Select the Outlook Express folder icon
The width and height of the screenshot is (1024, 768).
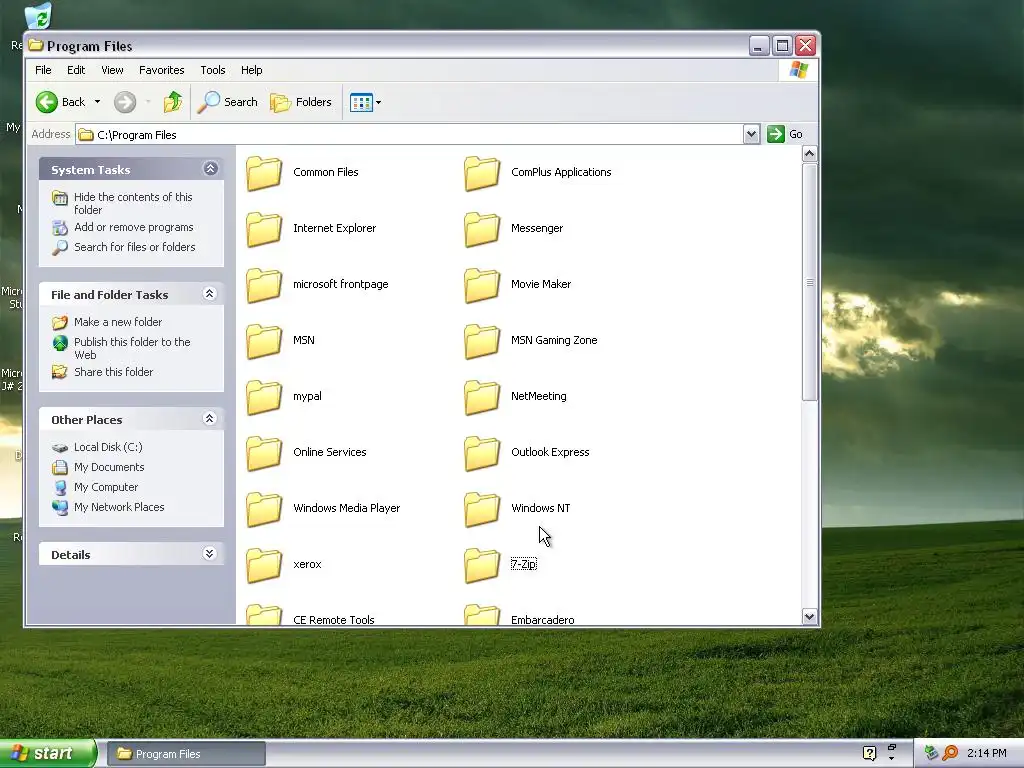tap(482, 454)
